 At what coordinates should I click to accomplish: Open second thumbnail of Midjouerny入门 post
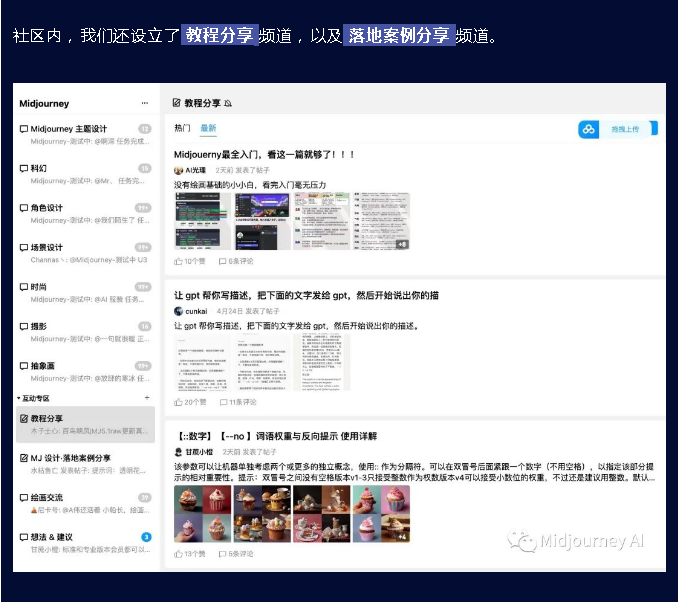pos(262,221)
